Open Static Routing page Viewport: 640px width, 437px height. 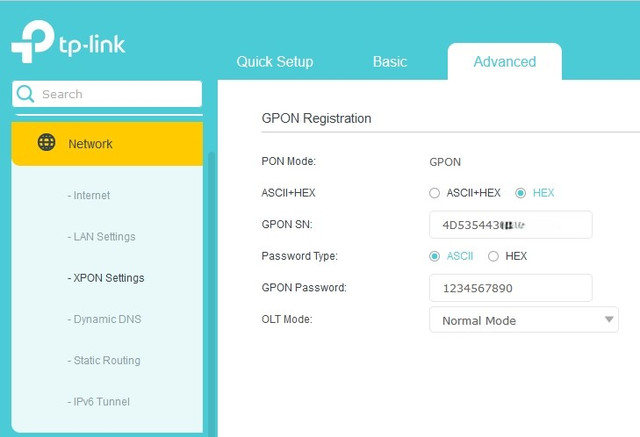104,360
